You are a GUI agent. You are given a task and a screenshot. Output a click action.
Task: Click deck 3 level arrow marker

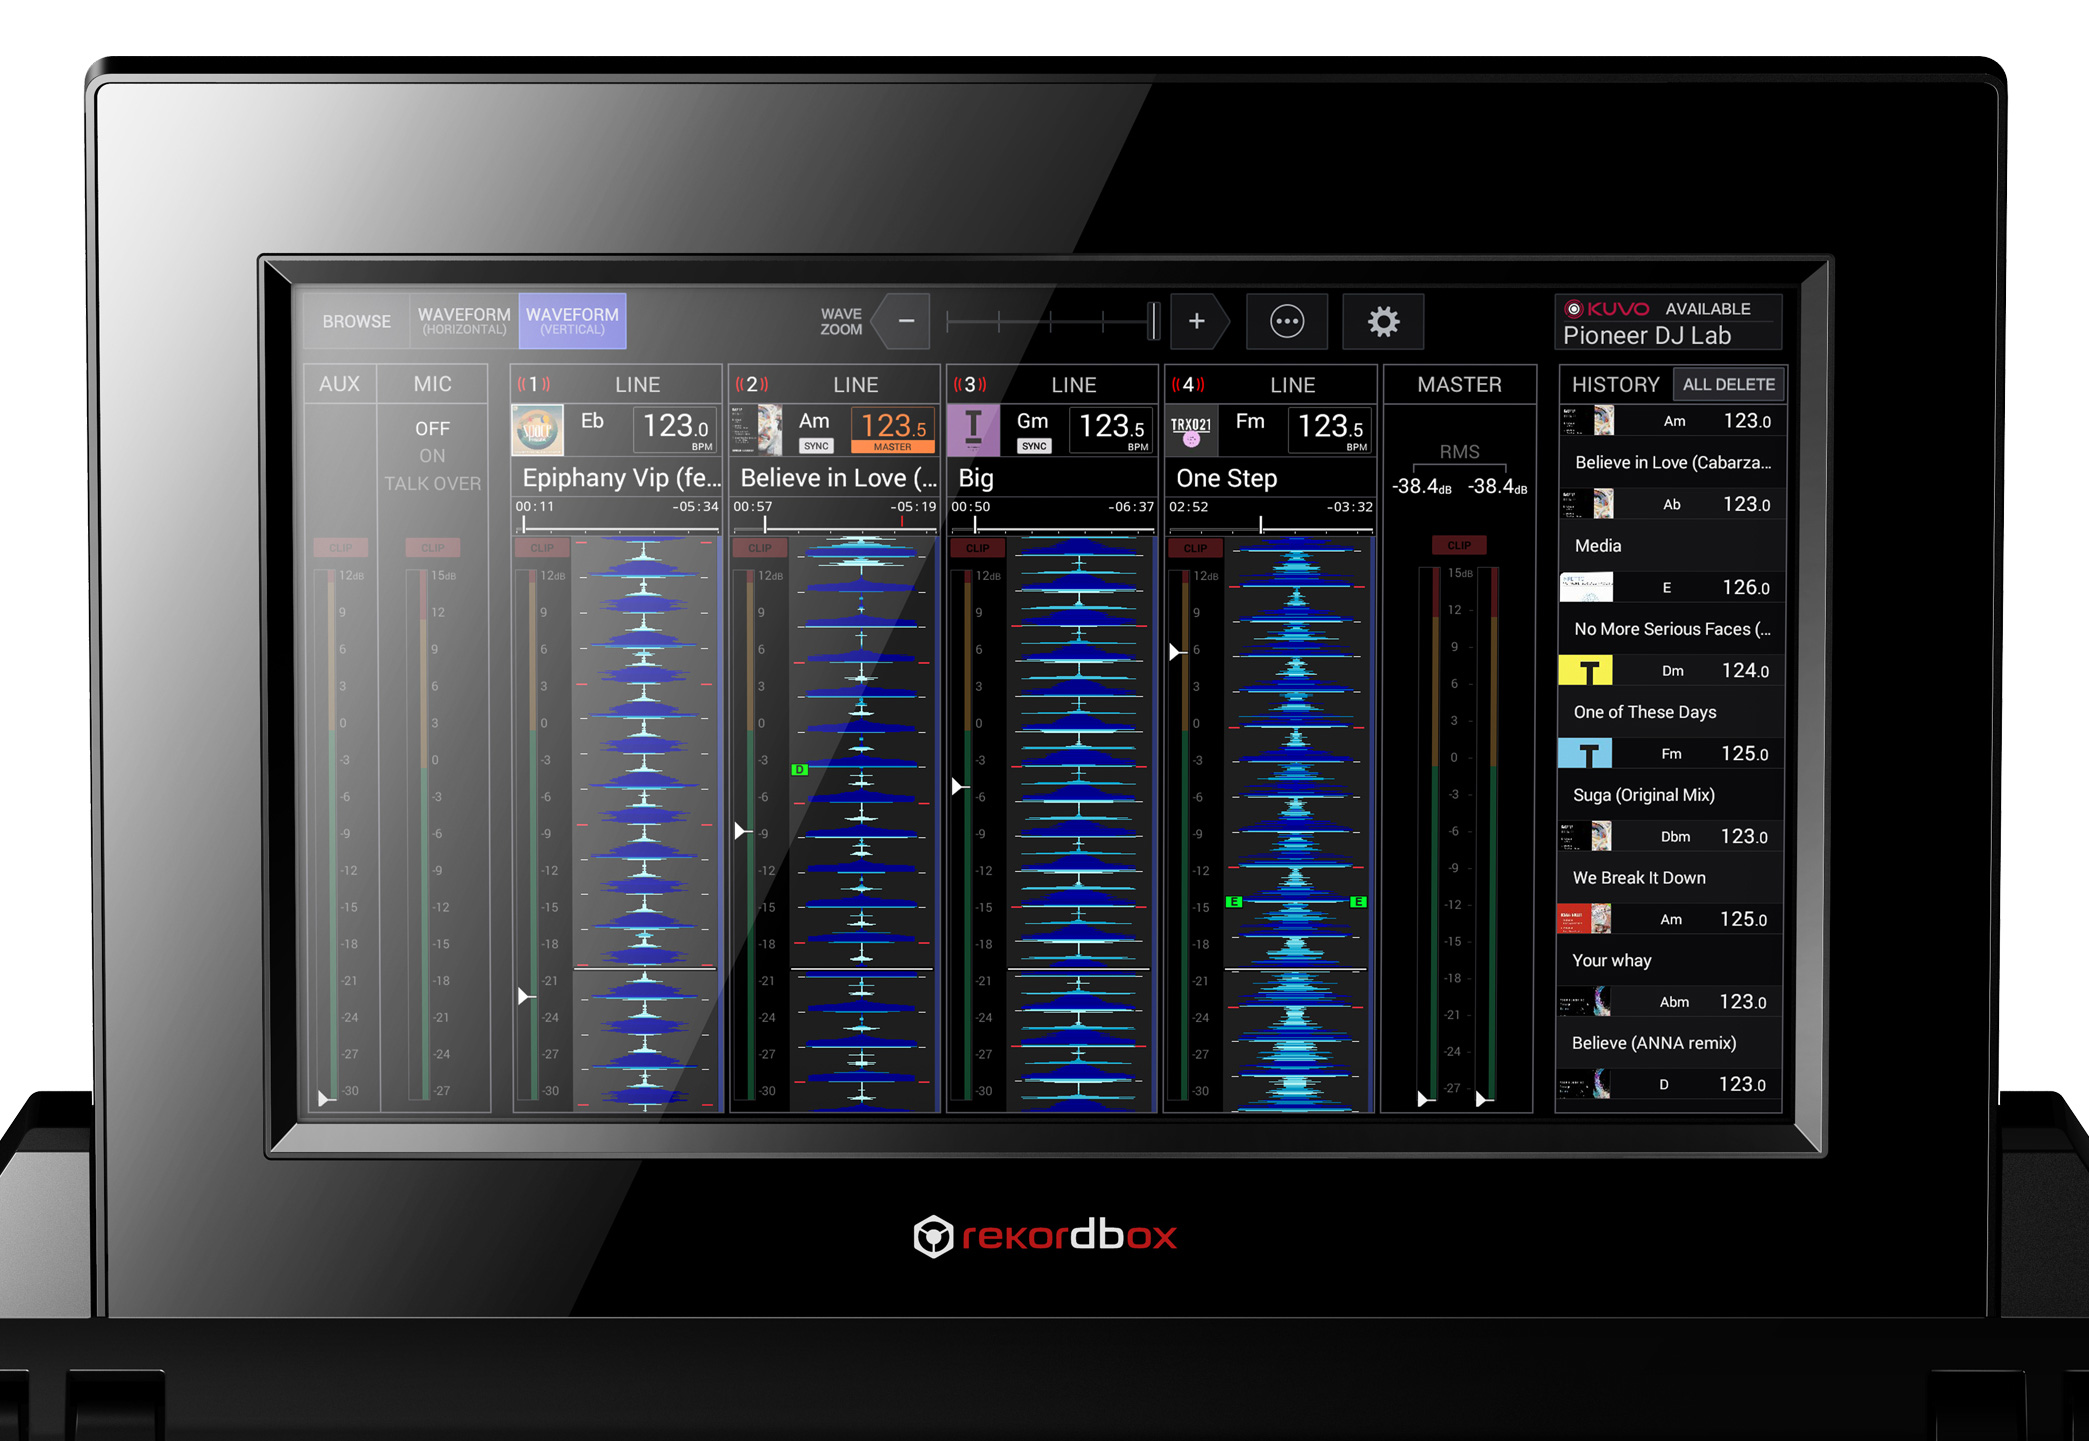[x=958, y=787]
